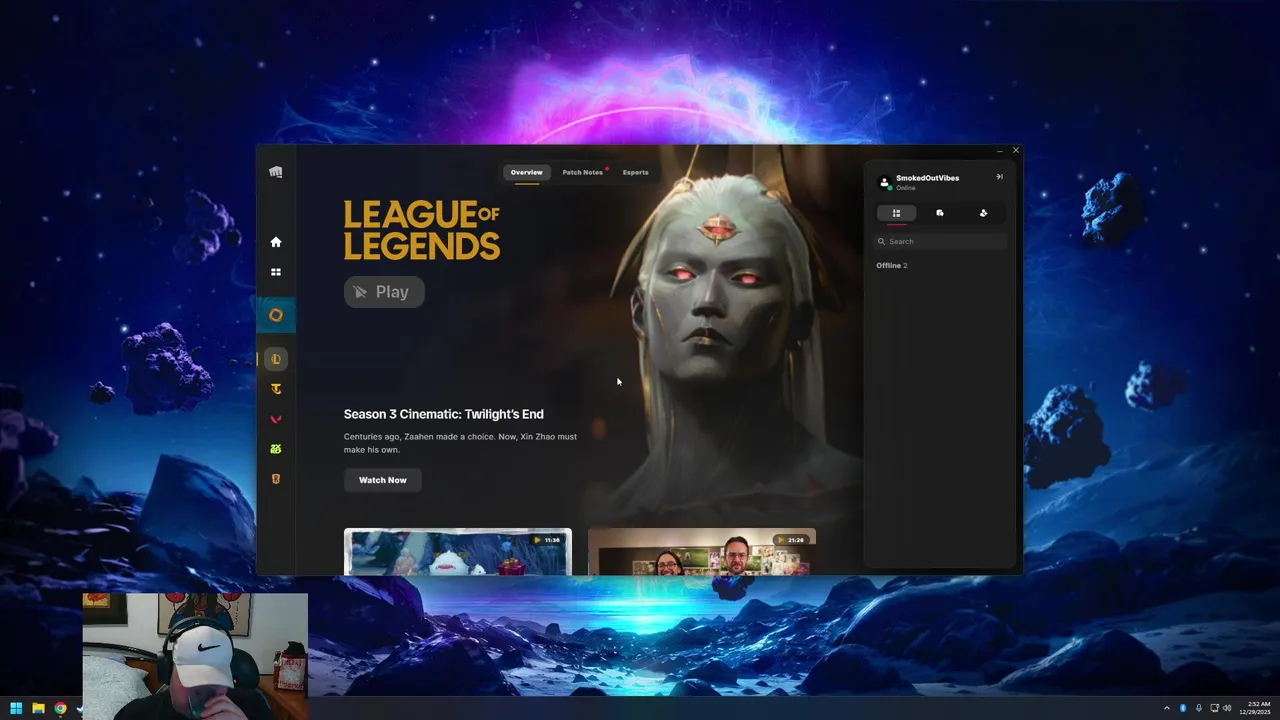This screenshot has height=720, width=1280.
Task: Click the Watch Now button
Action: pyautogui.click(x=383, y=480)
